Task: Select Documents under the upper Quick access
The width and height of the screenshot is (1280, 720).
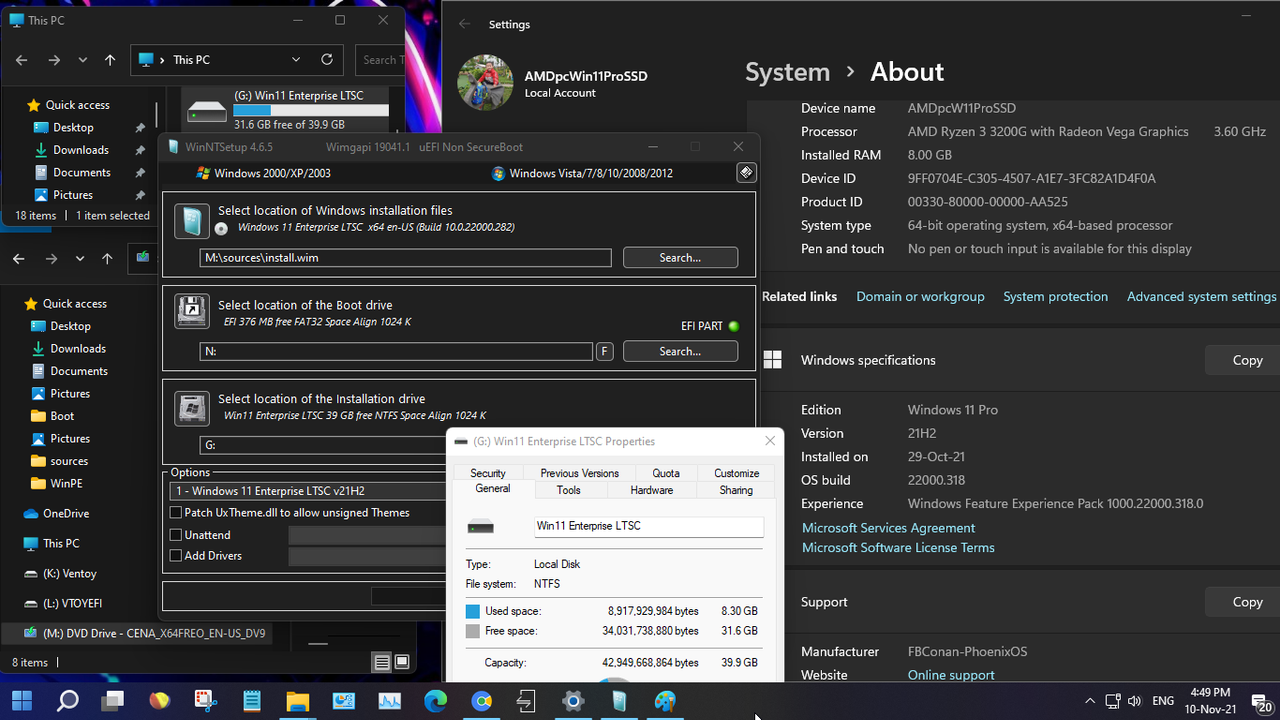Action: pyautogui.click(x=80, y=172)
